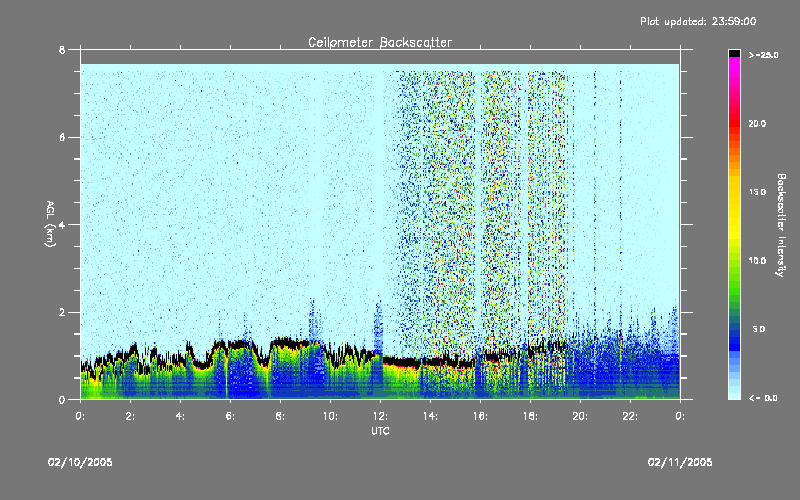Click the colorbar label 20.0

pyautogui.click(x=757, y=124)
